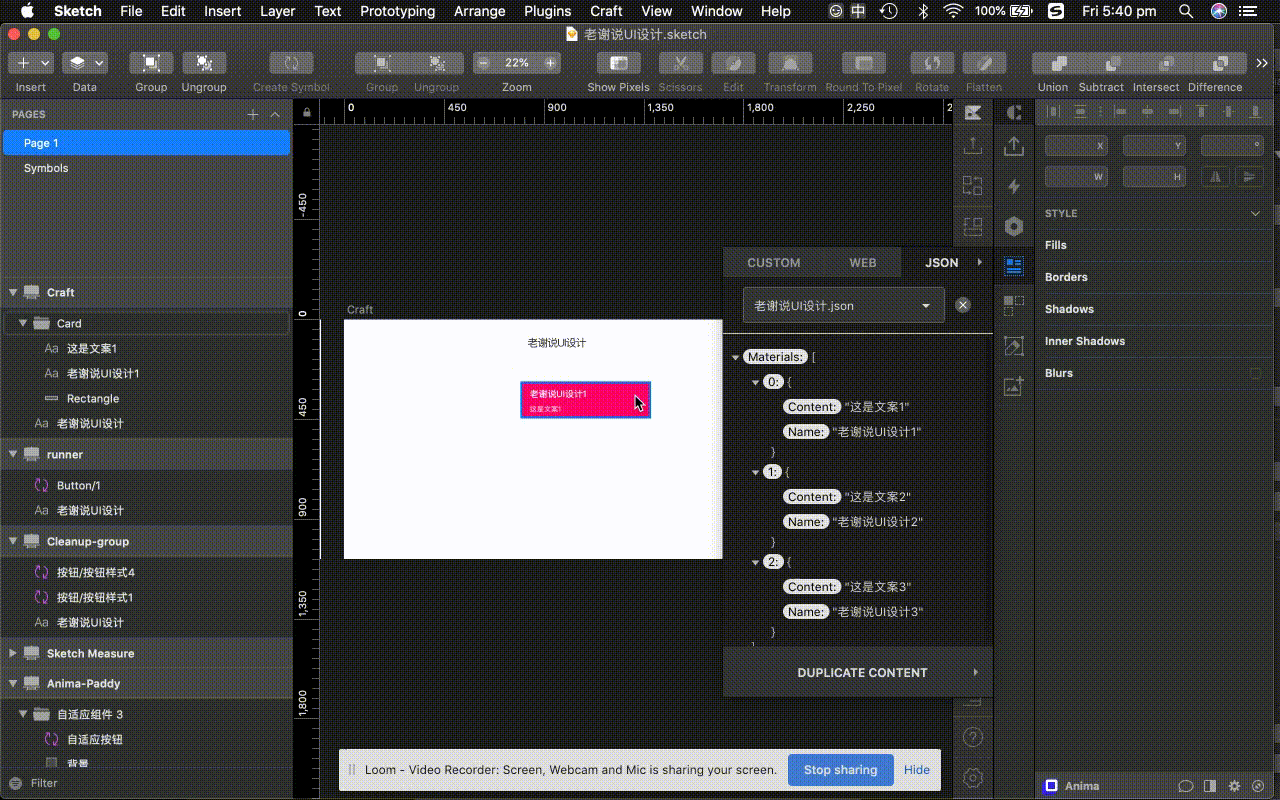Screen dimensions: 1280x800
Task: Click the X position field
Action: pos(1076,146)
